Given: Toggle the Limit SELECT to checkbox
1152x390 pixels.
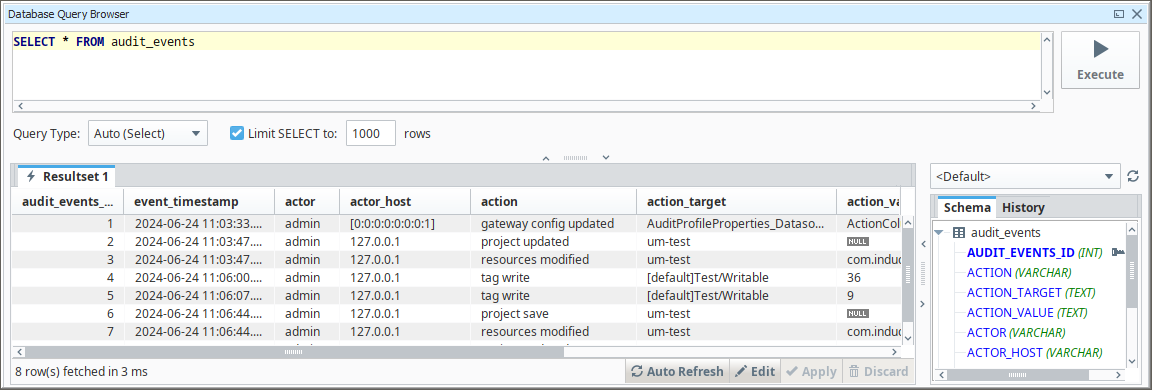Looking at the screenshot, I should pos(237,134).
